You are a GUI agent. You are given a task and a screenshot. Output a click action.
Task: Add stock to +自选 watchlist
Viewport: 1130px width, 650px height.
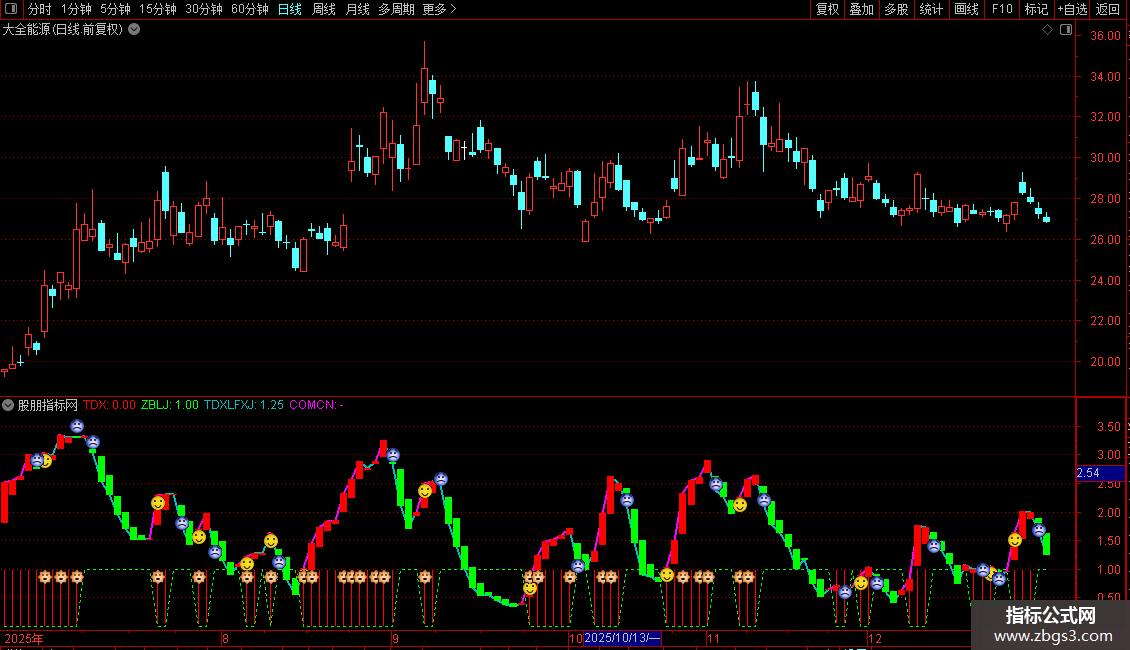(x=1072, y=9)
